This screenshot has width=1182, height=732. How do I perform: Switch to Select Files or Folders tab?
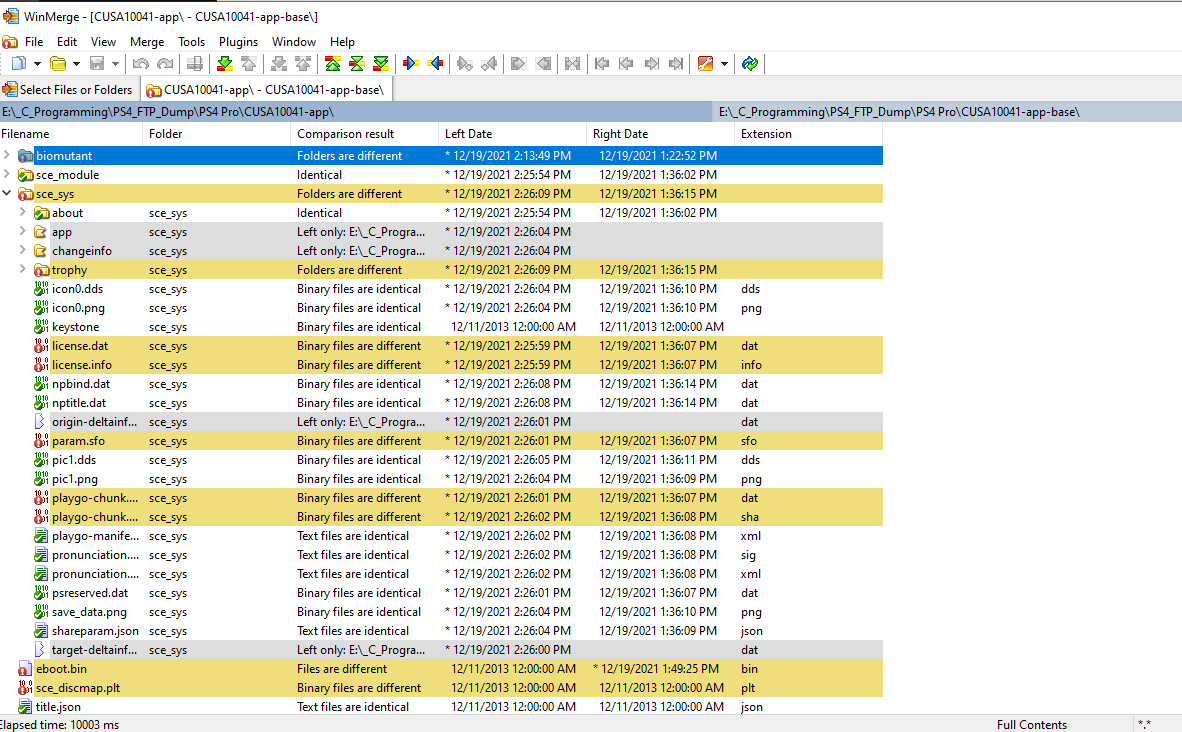coord(69,90)
